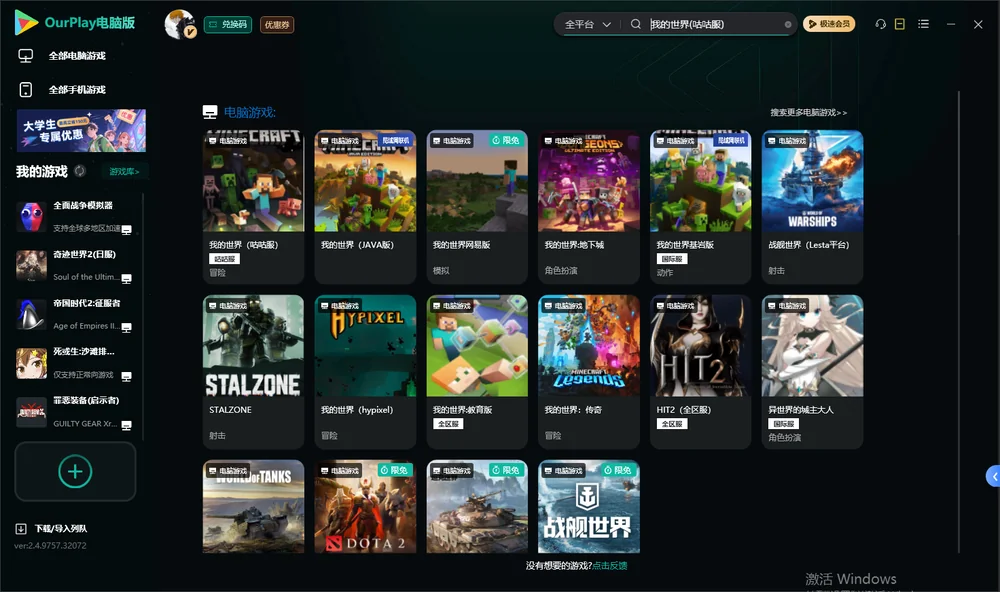1000x592 pixels.
Task: Open the STALZONE game card
Action: click(x=253, y=372)
